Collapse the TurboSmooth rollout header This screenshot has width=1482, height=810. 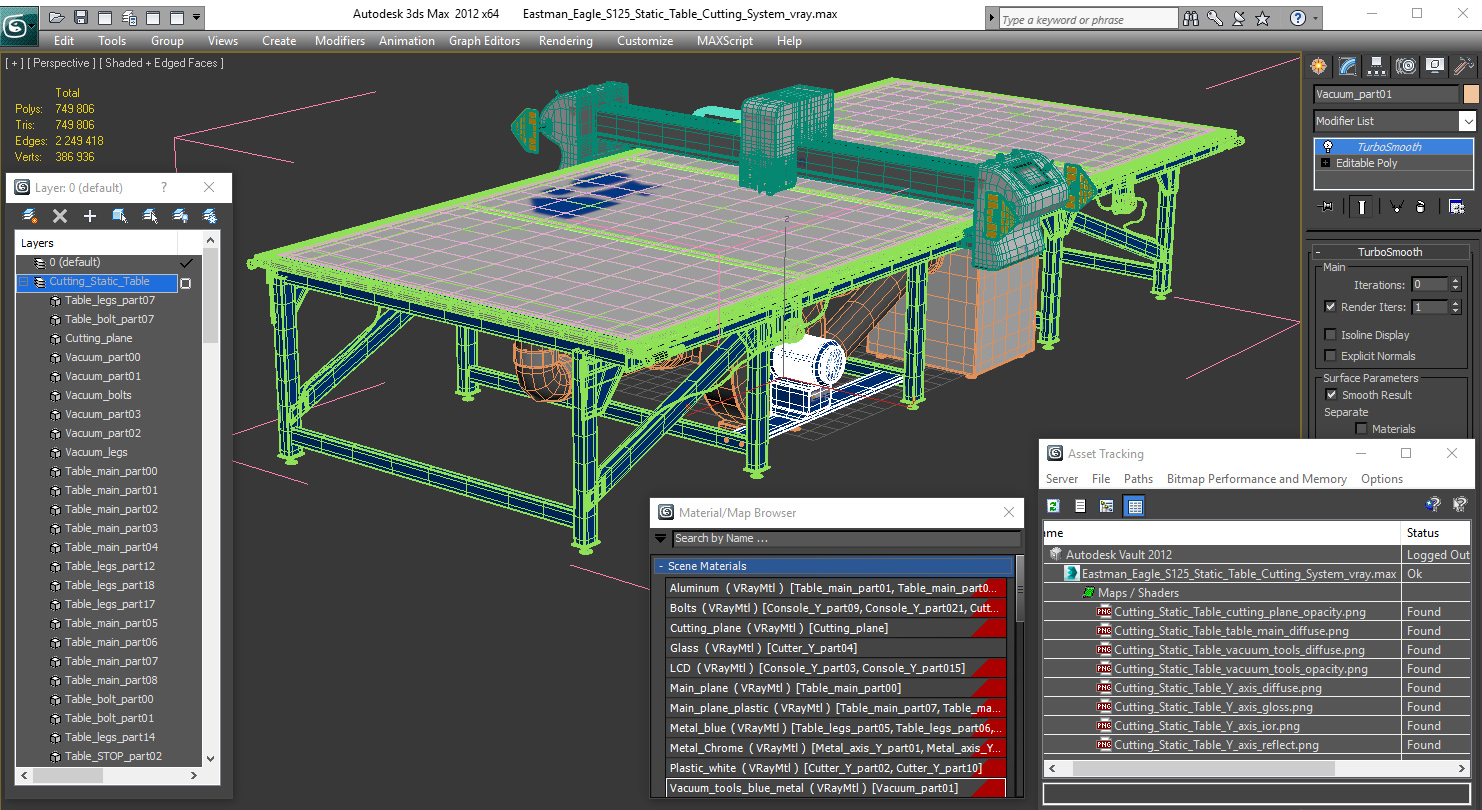(1390, 252)
